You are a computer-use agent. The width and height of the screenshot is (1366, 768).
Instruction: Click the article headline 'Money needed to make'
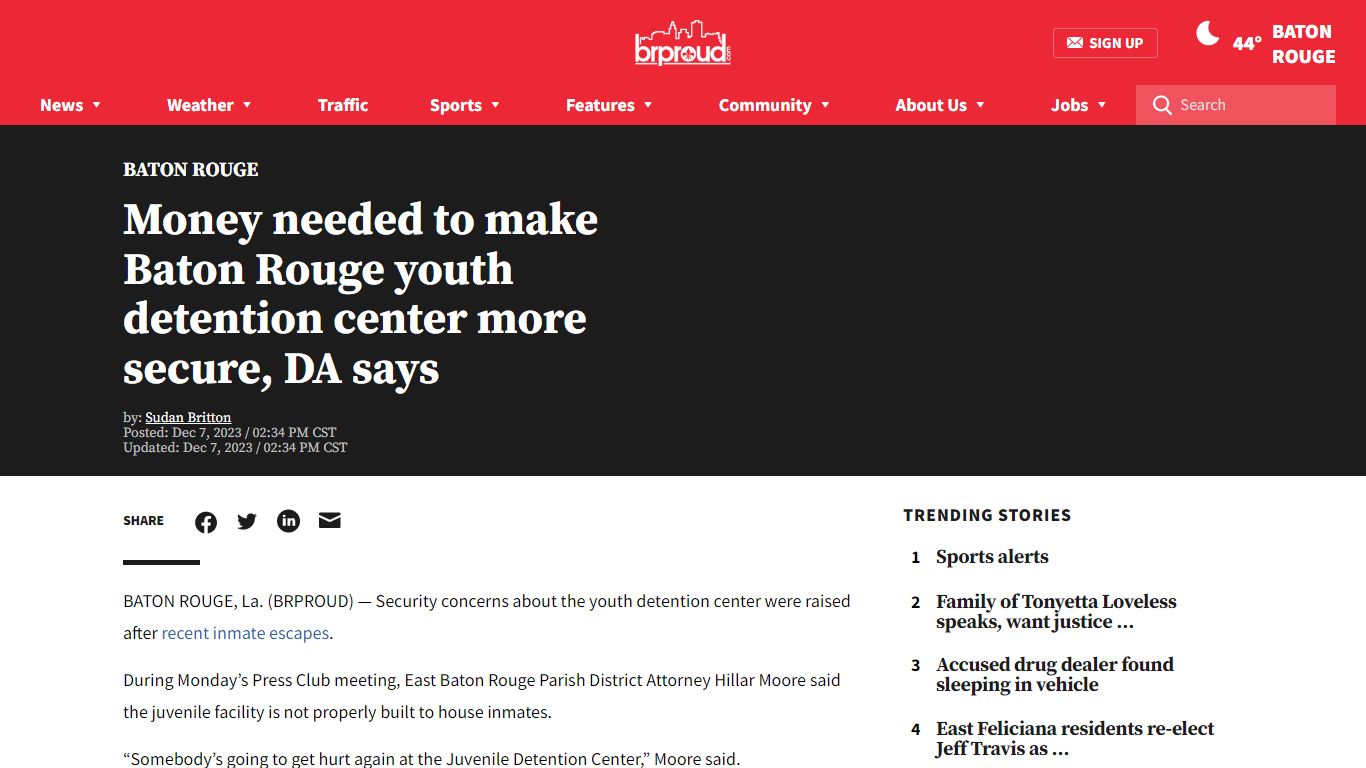point(361,294)
